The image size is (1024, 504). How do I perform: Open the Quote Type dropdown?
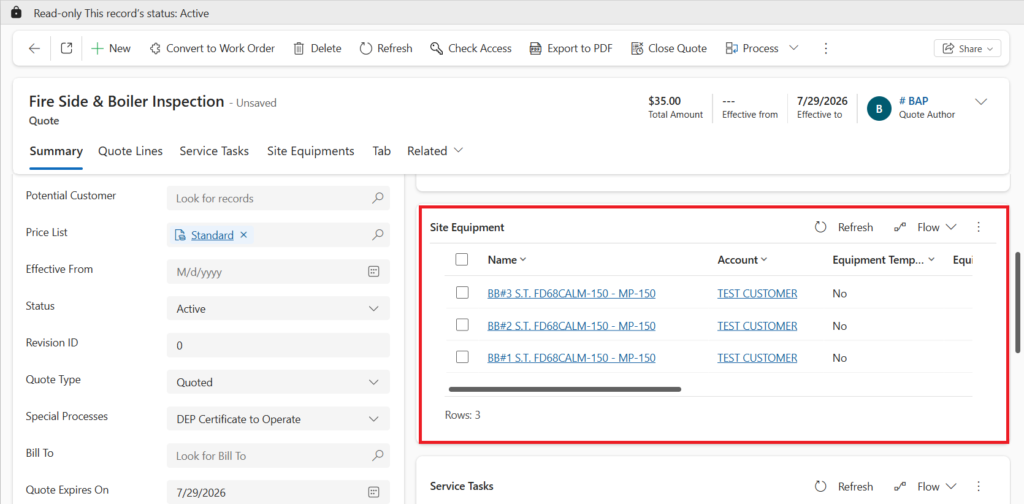coord(278,383)
